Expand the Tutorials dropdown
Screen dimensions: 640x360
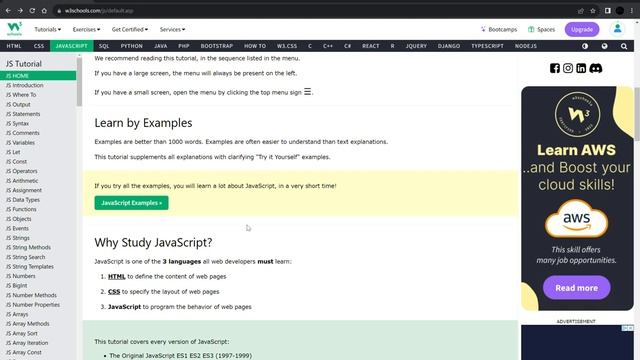pyautogui.click(x=47, y=29)
